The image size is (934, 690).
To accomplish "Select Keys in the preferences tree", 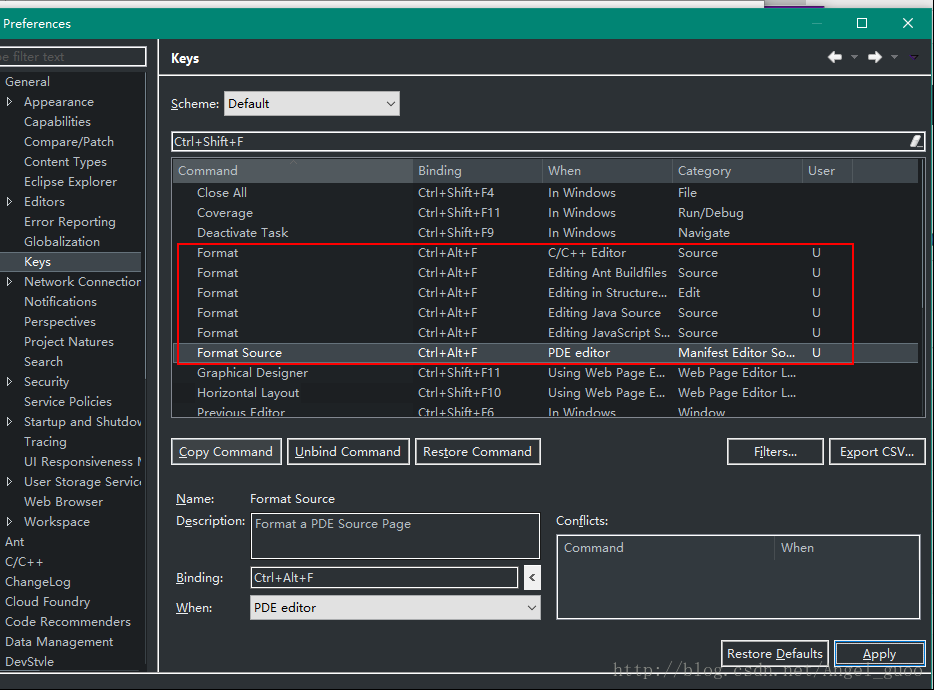I will point(38,262).
